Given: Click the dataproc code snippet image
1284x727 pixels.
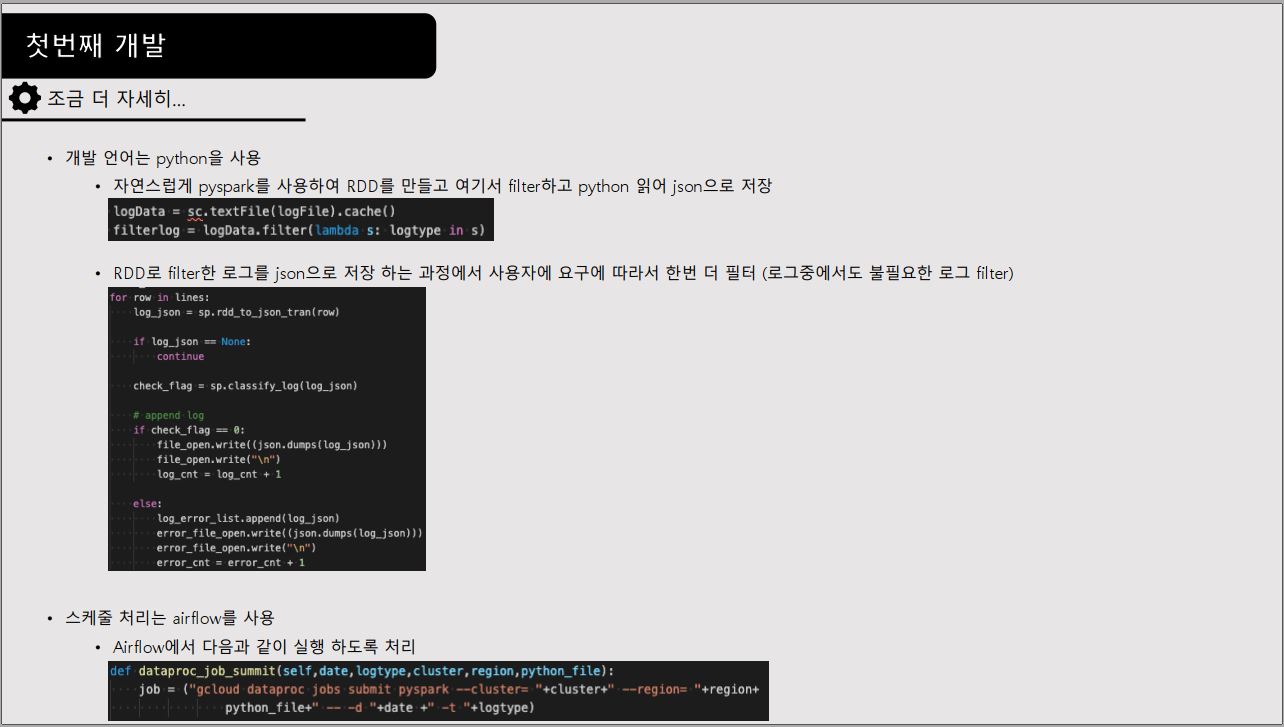Looking at the screenshot, I should [438, 691].
